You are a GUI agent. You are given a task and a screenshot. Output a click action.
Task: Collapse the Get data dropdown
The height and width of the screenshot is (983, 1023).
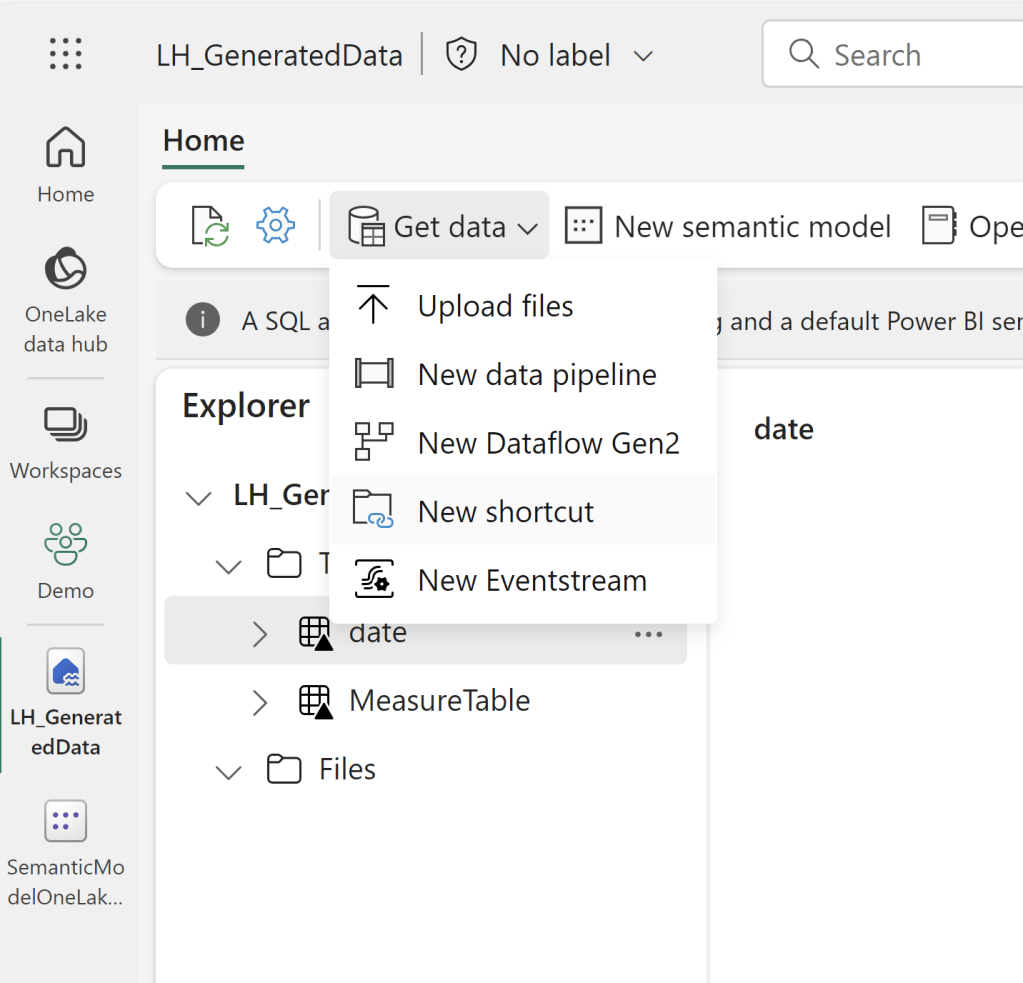[x=439, y=227]
